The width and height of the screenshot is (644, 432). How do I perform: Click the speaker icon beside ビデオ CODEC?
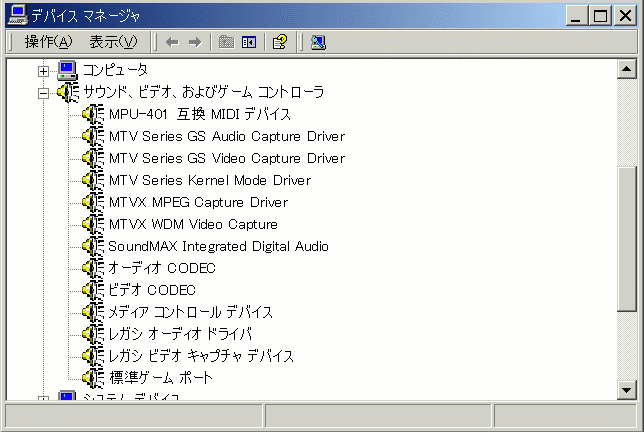click(x=92, y=290)
